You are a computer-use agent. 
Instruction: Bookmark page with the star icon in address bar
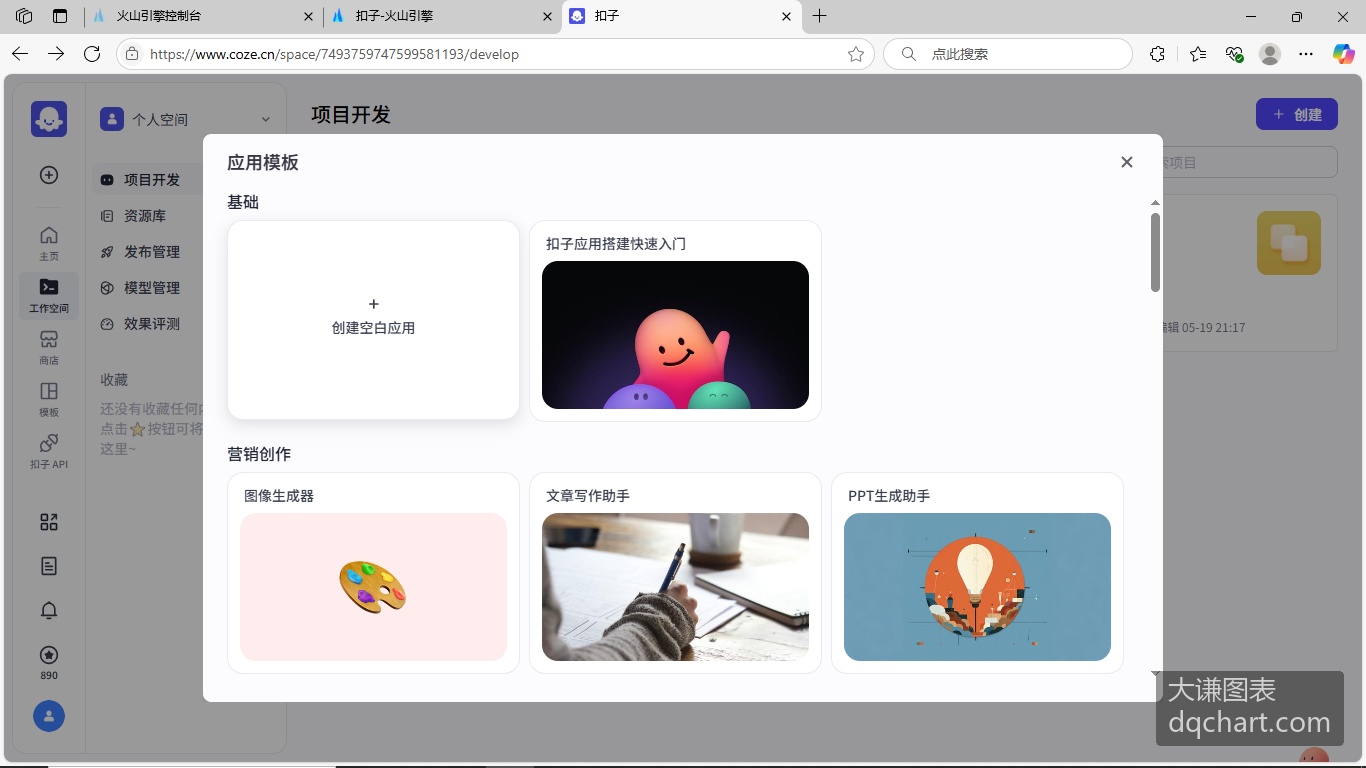856,54
